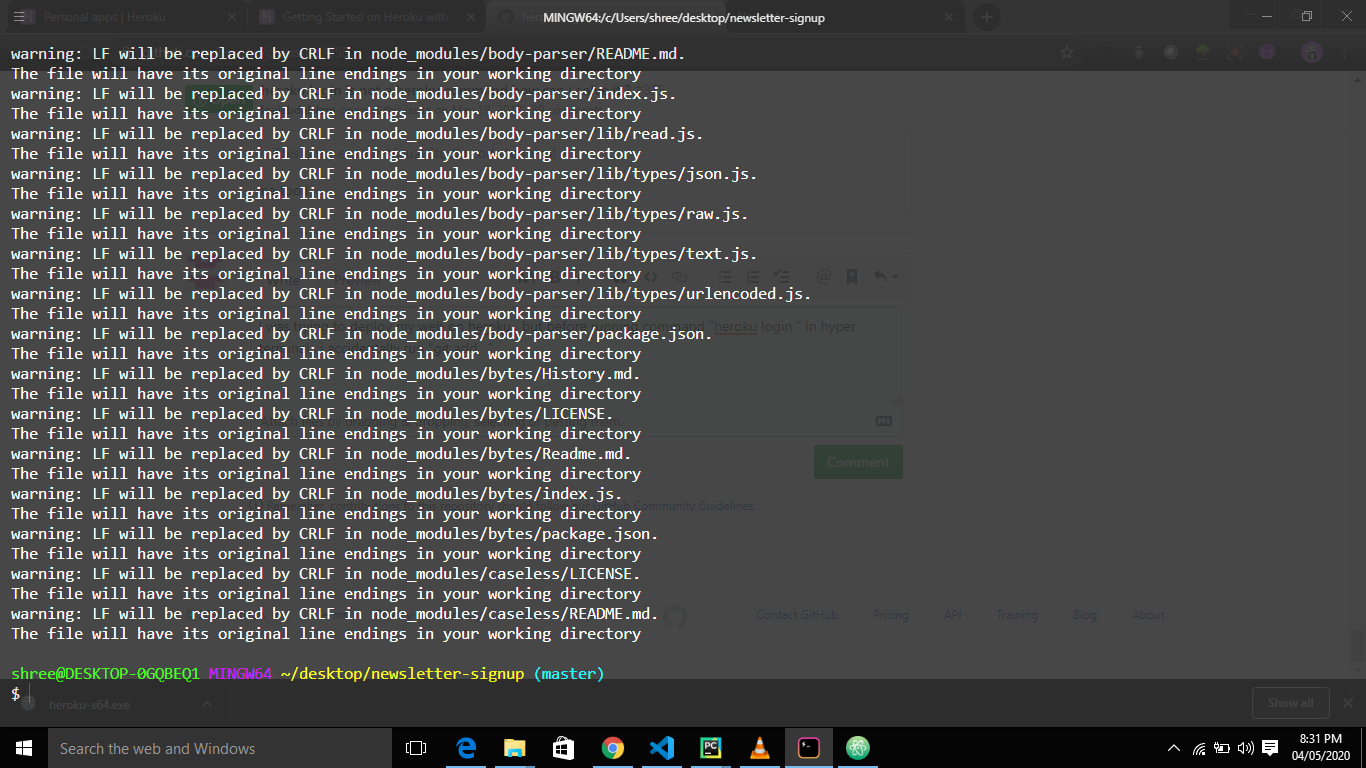Launch Visual Studio Code from the taskbar

pyautogui.click(x=661, y=747)
